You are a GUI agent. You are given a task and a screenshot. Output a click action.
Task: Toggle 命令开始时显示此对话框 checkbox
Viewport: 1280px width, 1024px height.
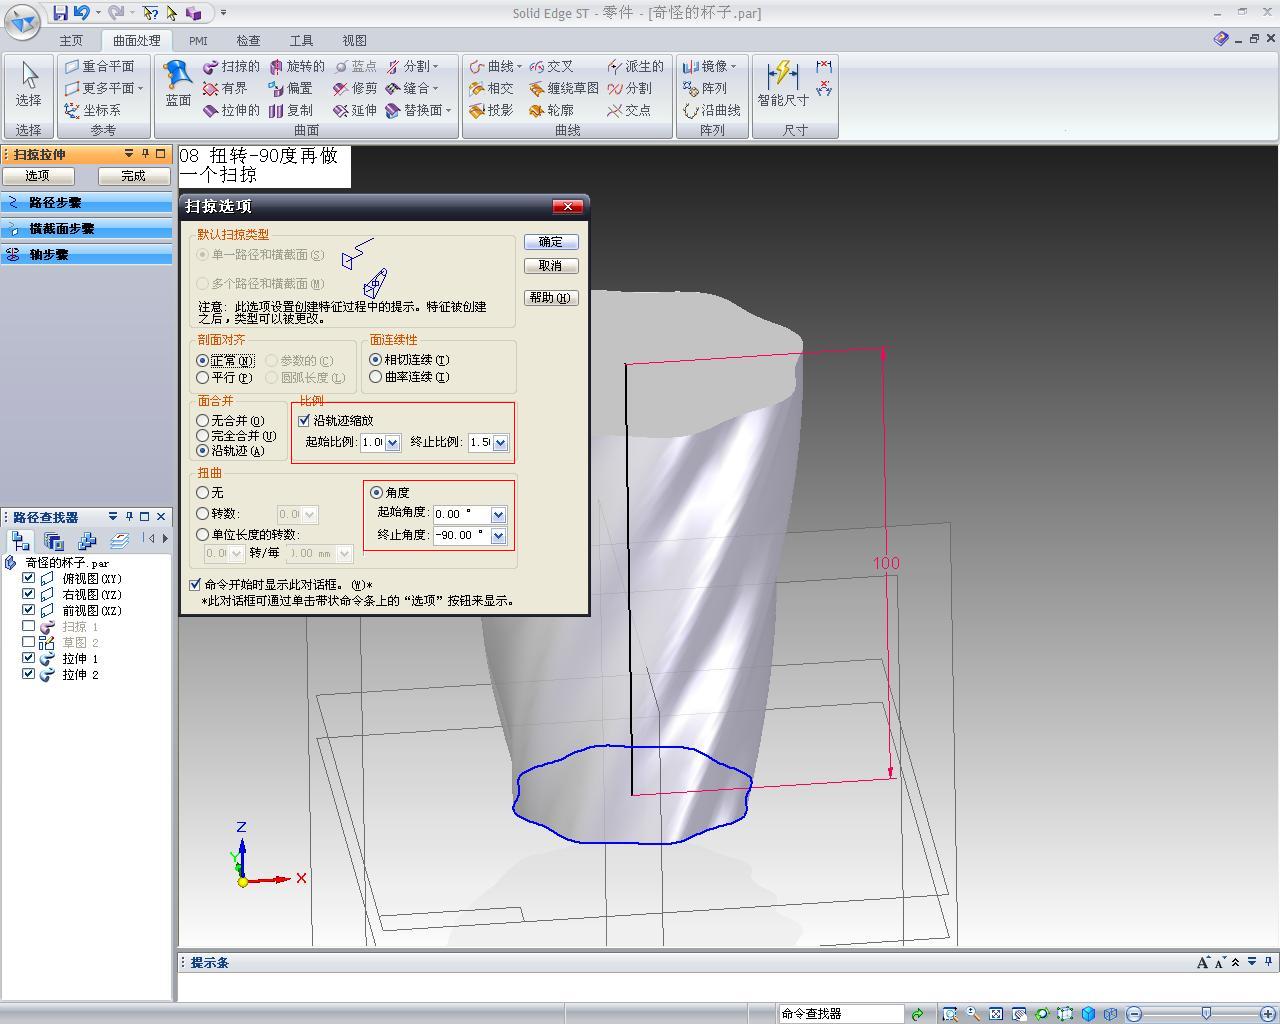click(x=195, y=584)
